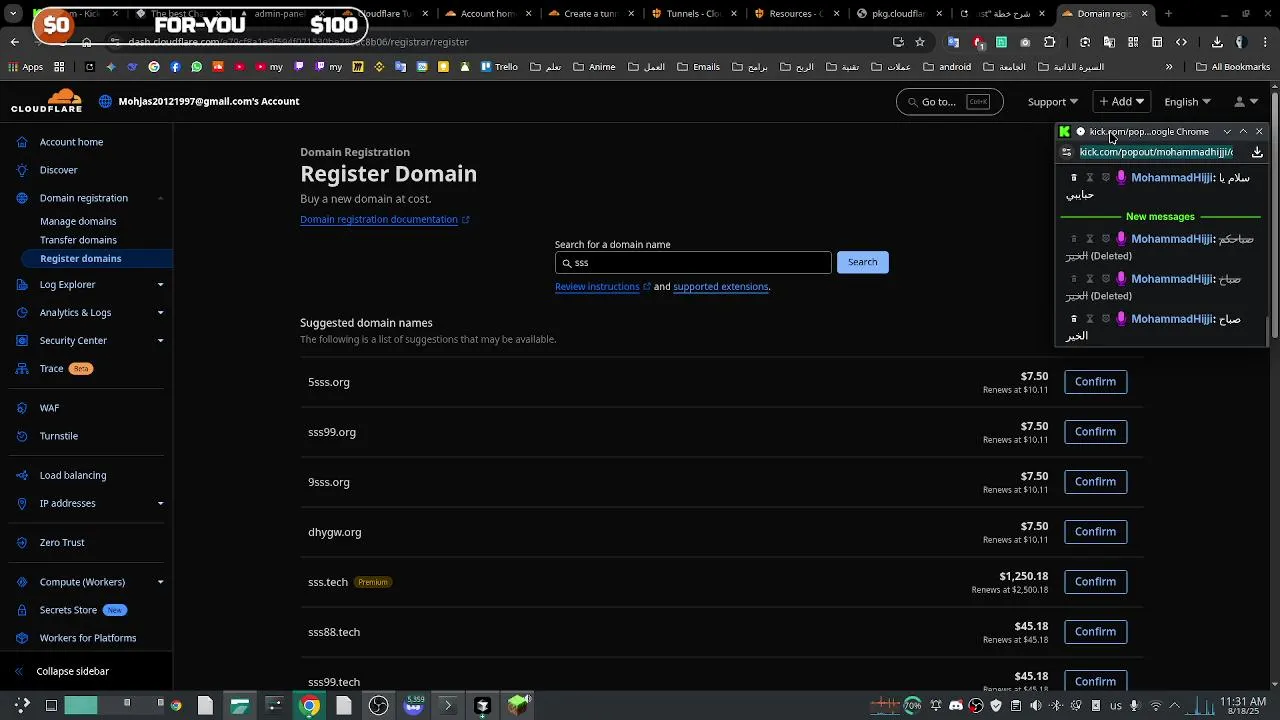Screen dimensions: 1280x720
Task: Open Manage domains page
Action: click(x=78, y=221)
